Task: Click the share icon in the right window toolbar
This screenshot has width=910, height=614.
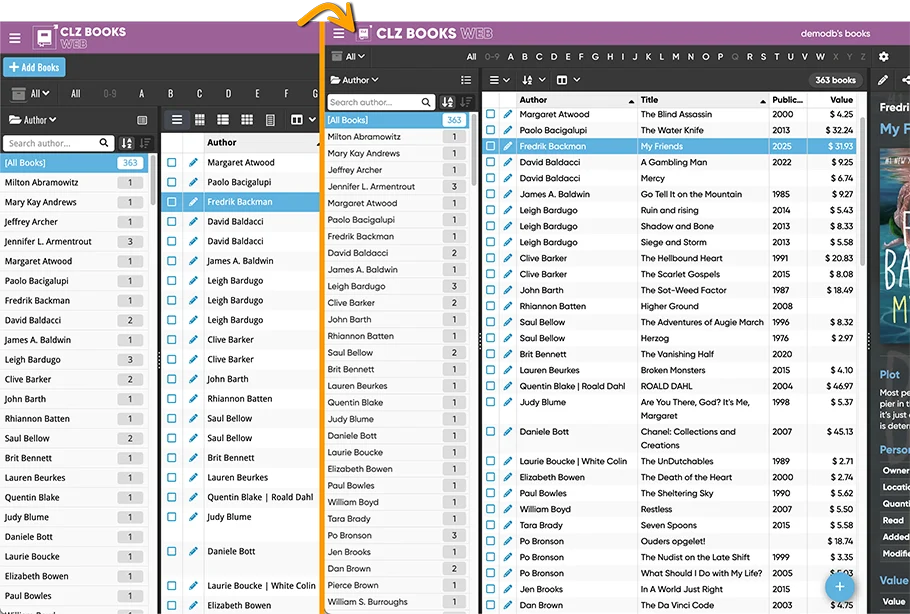Action: 905,80
